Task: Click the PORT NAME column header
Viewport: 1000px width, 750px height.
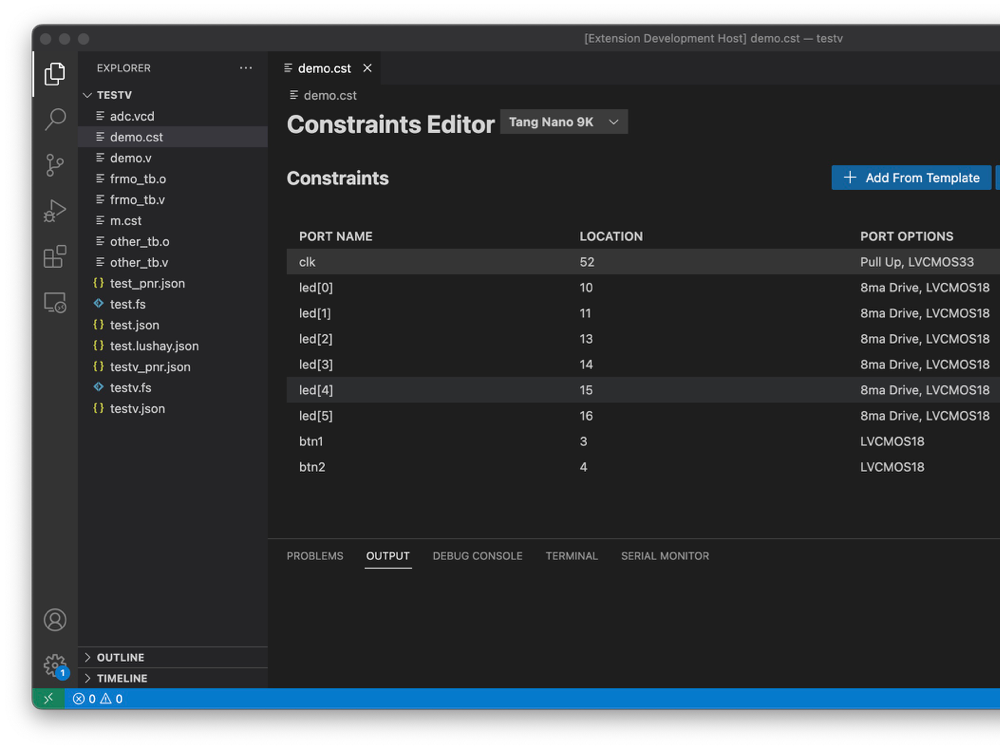Action: coord(335,236)
